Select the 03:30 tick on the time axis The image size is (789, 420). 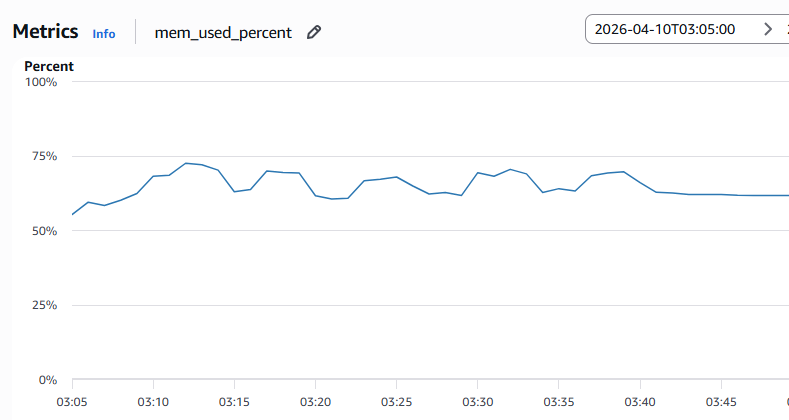[478, 402]
